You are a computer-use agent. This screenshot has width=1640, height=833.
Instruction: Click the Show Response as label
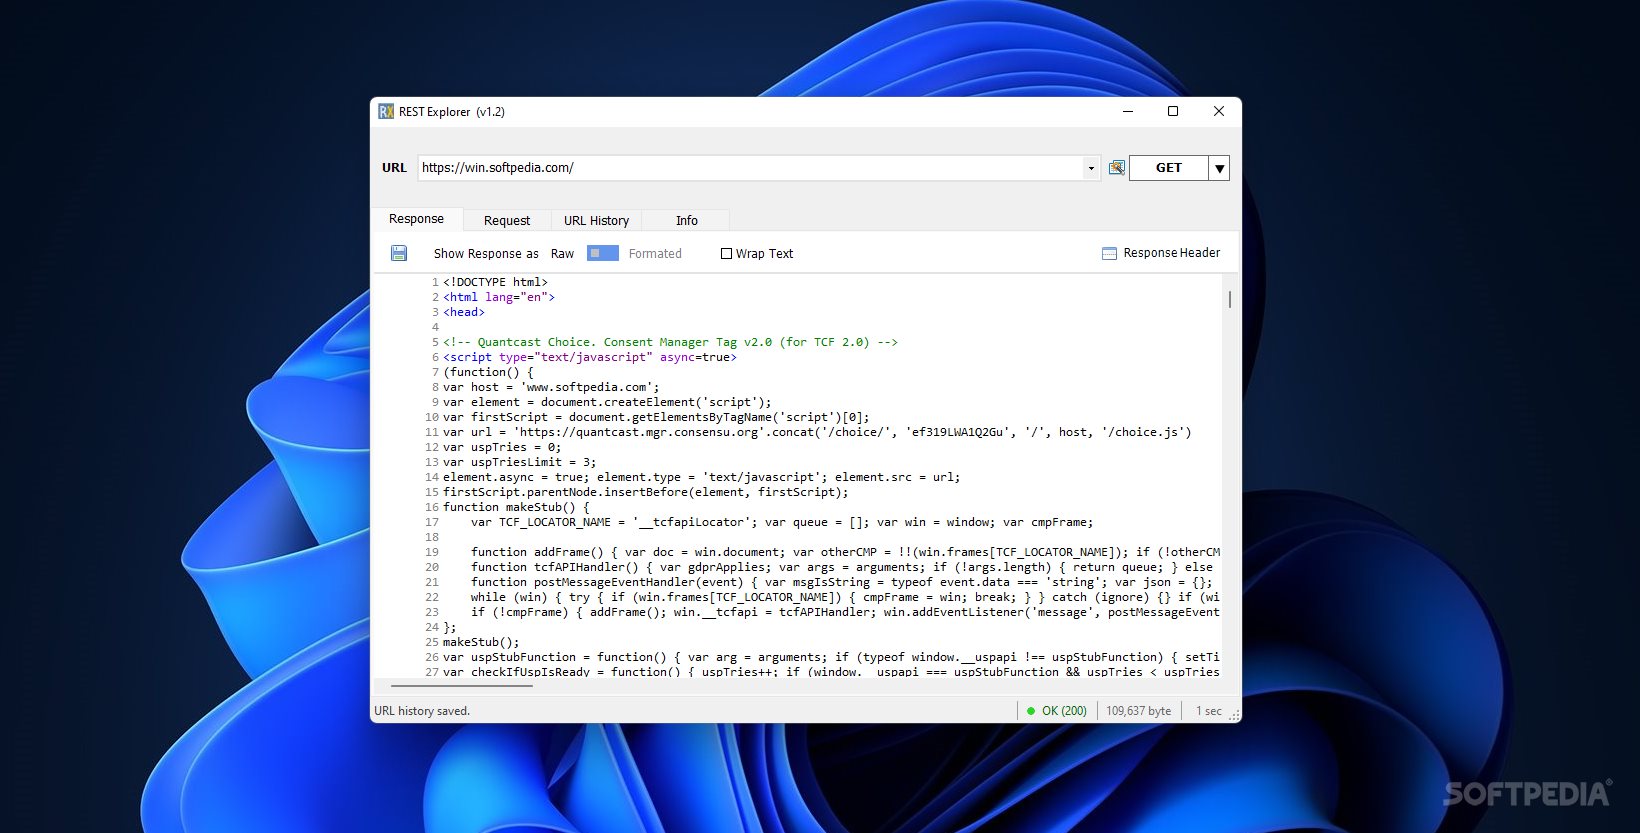[486, 254]
